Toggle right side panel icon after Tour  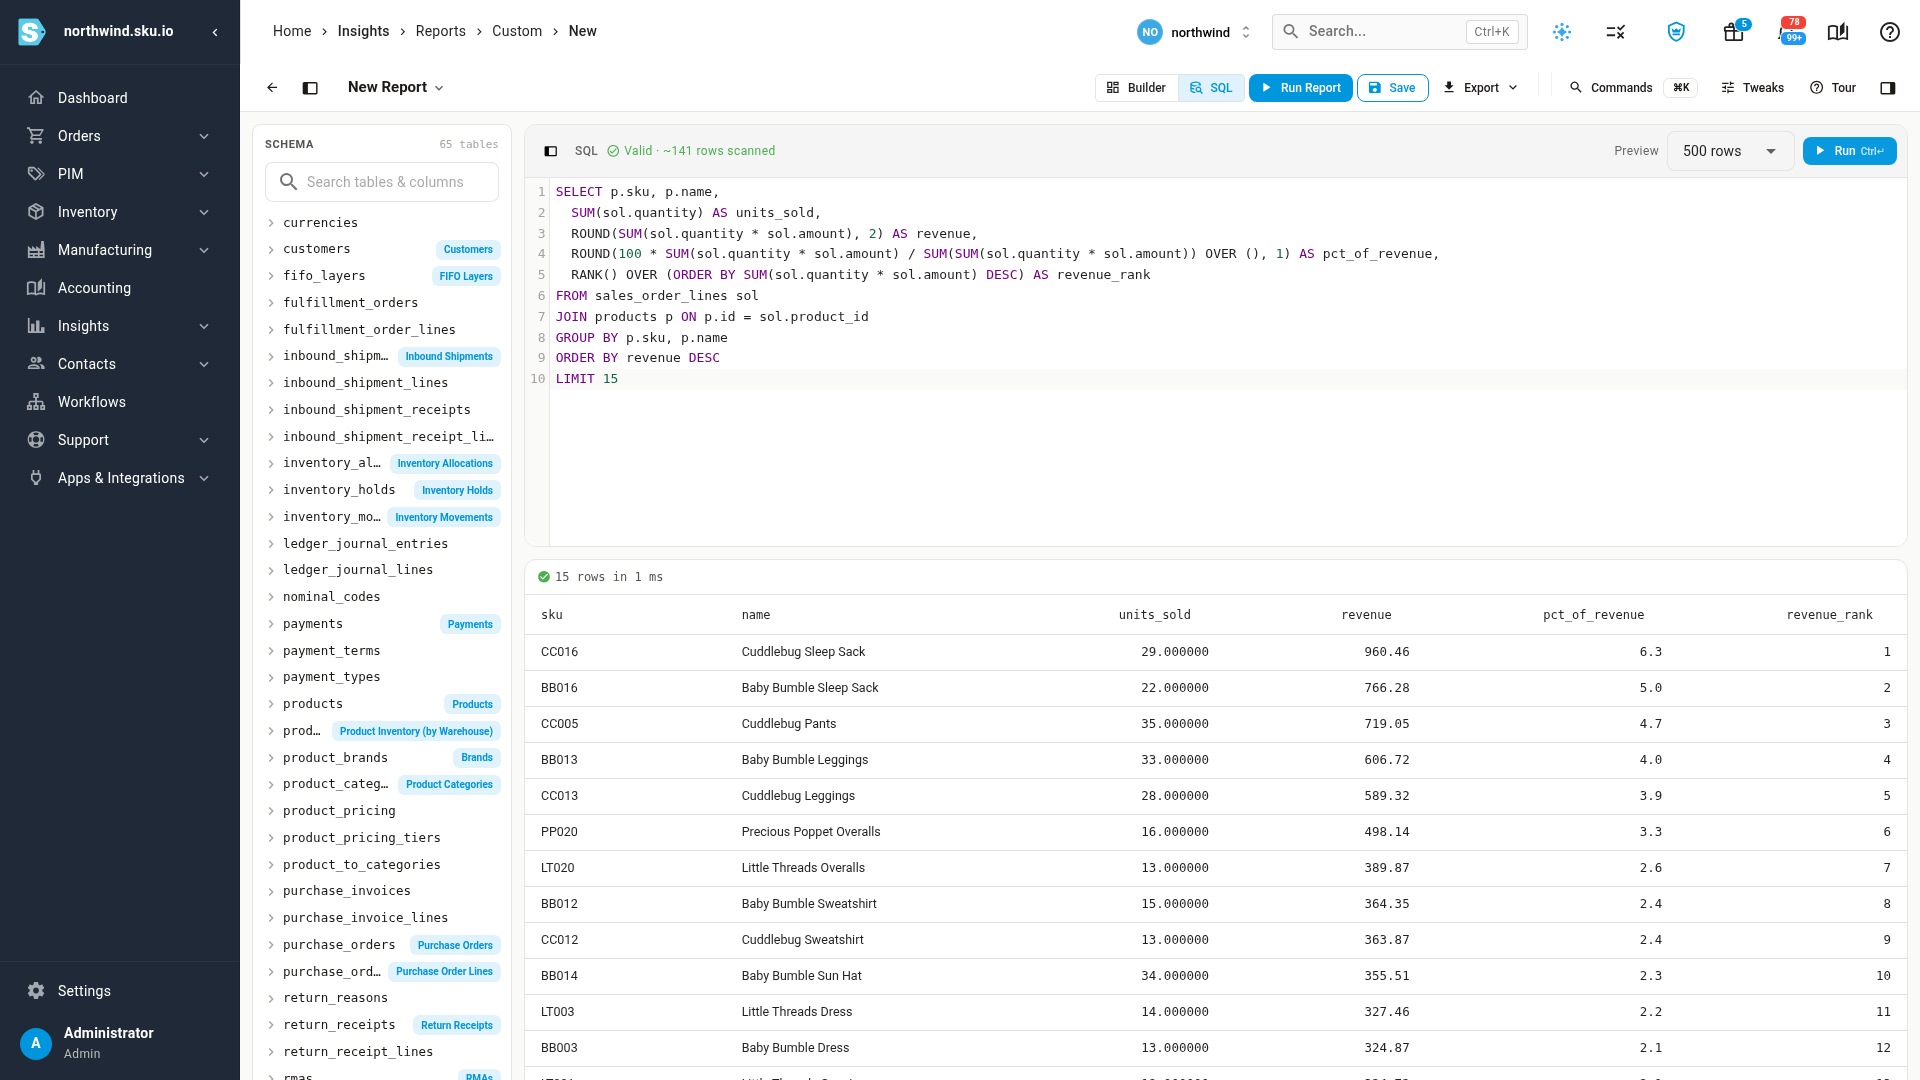[x=1888, y=88]
